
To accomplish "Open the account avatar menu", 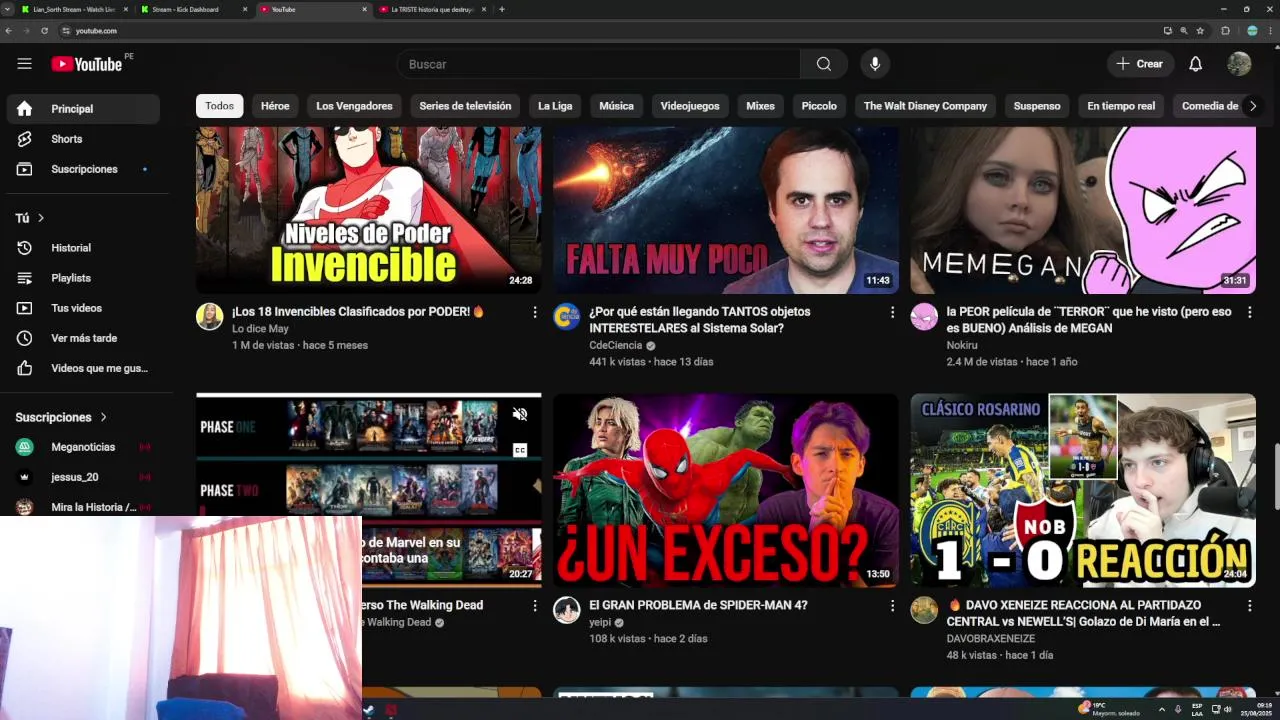I will 1239,64.
